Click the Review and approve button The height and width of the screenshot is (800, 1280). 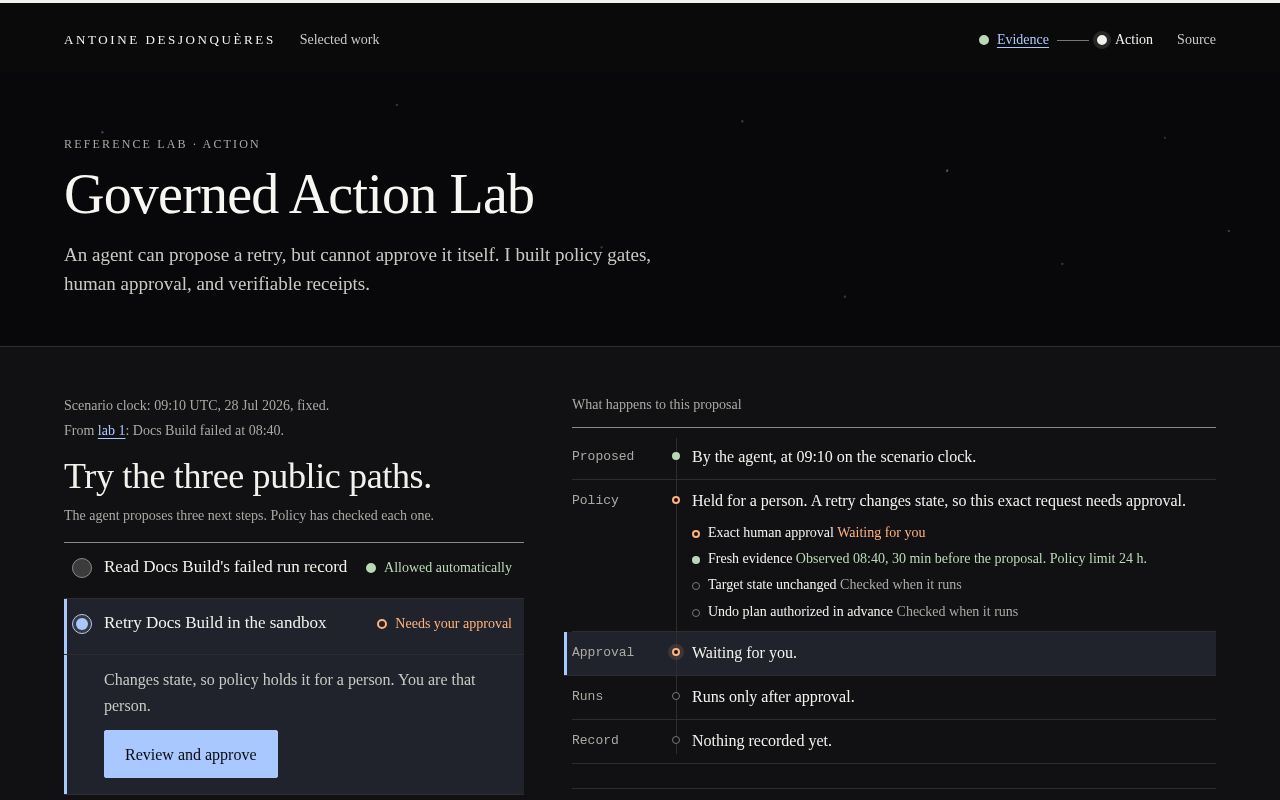click(191, 754)
